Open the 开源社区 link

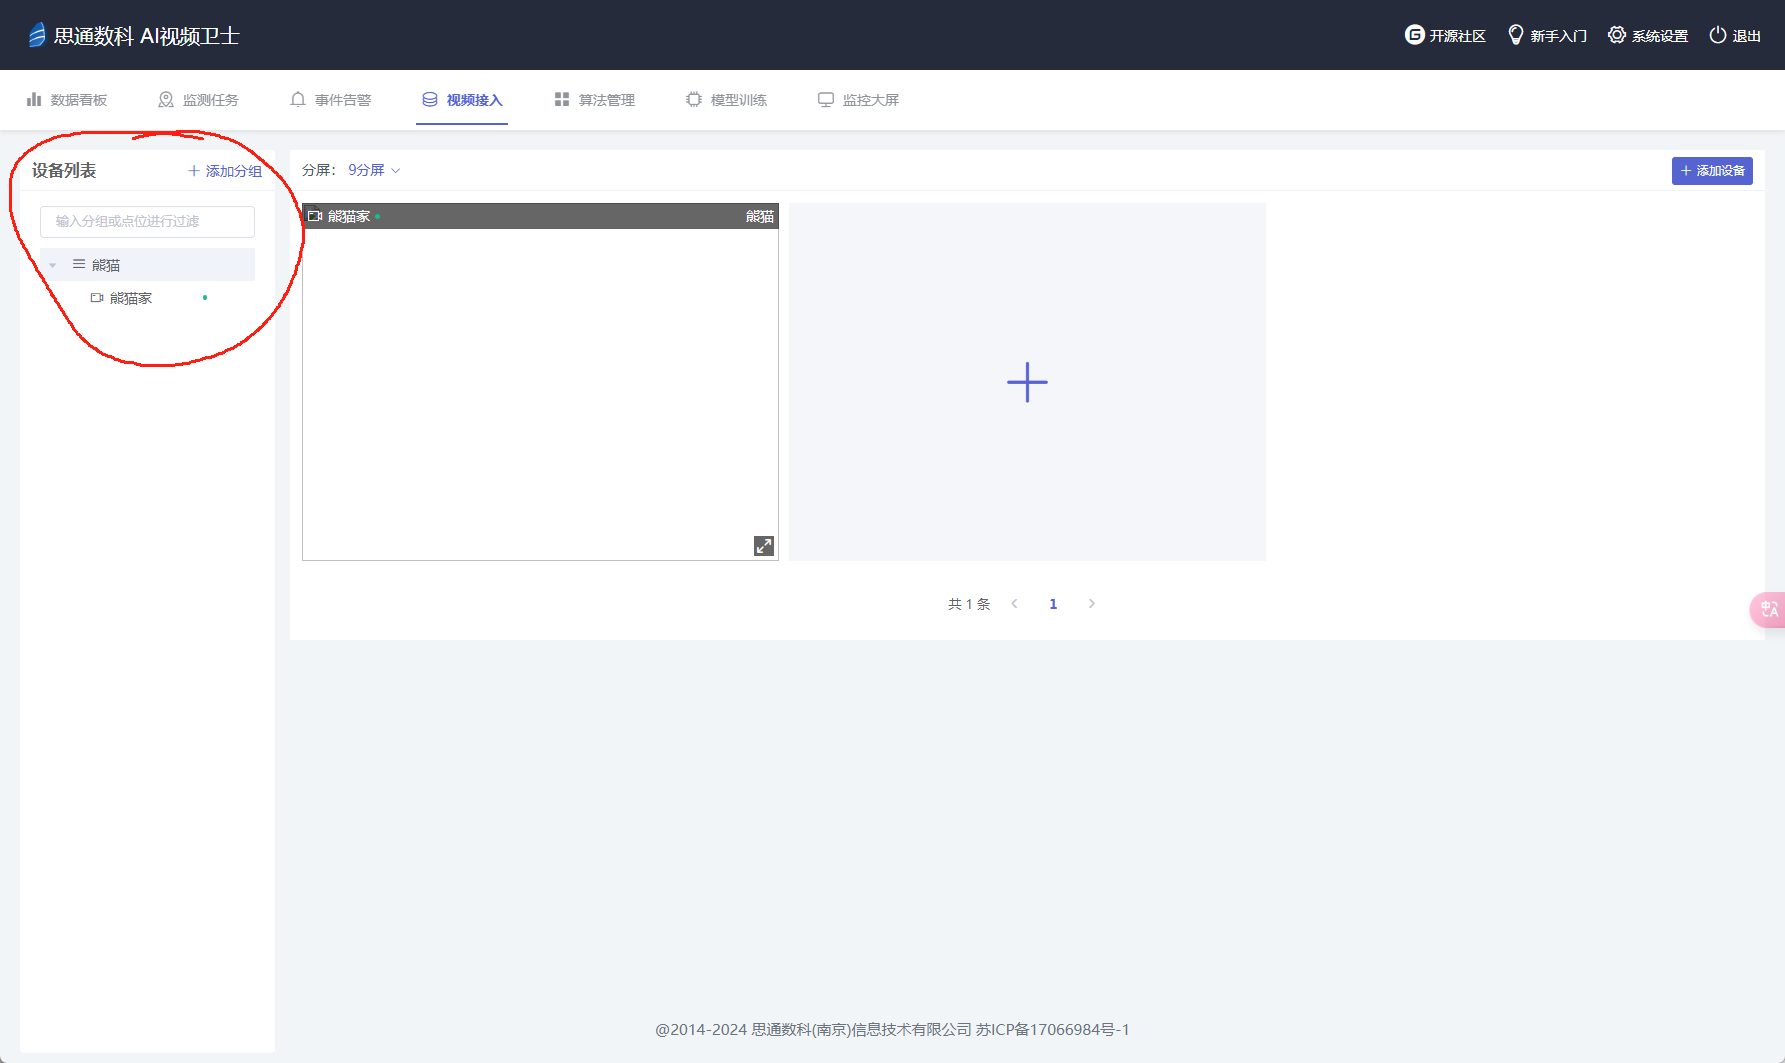1445,35
